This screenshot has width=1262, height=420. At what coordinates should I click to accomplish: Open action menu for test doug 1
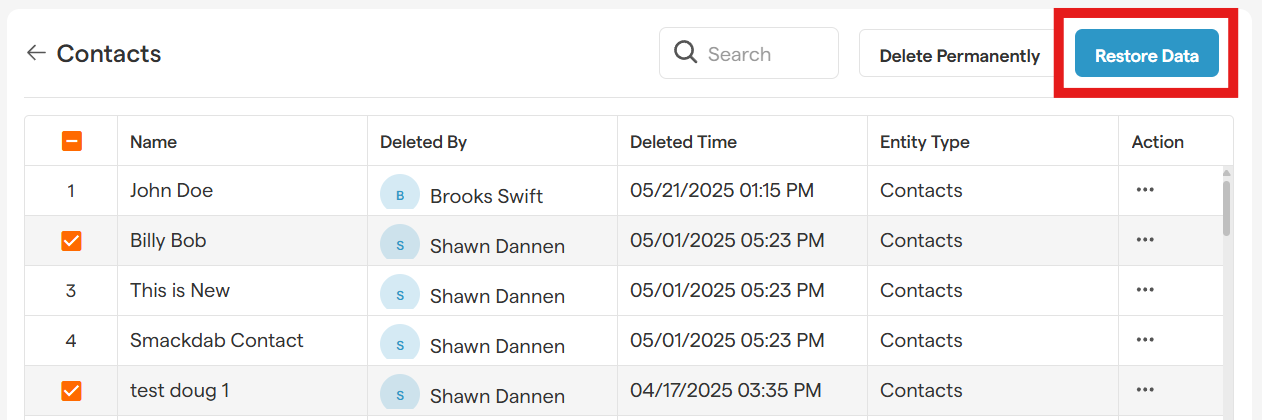(1145, 390)
